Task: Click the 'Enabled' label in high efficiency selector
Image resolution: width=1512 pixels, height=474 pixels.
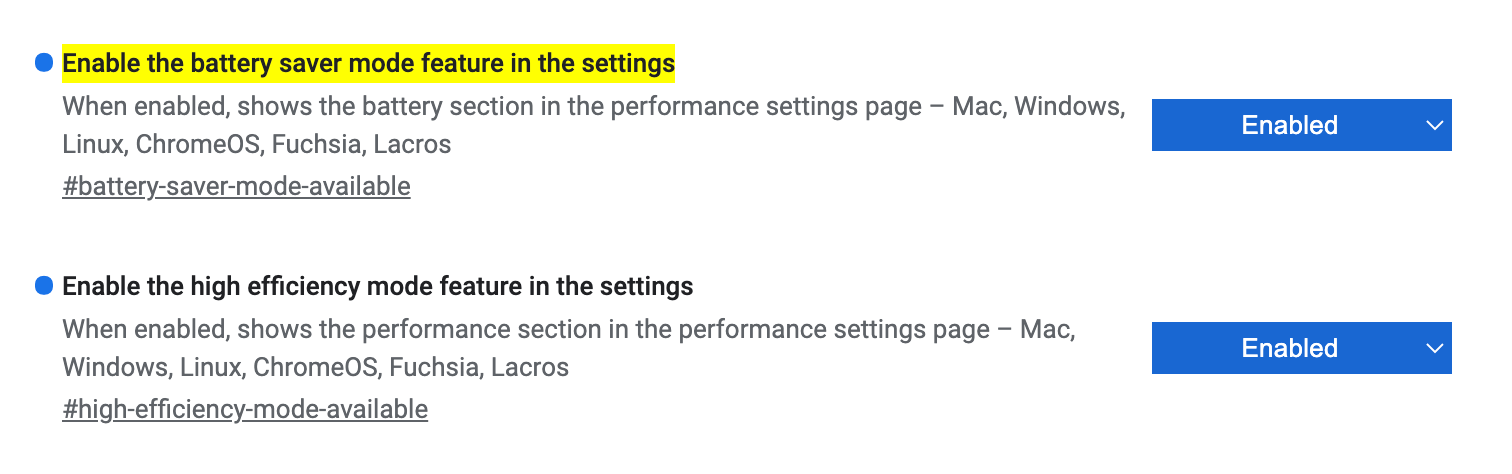Action: click(1289, 348)
